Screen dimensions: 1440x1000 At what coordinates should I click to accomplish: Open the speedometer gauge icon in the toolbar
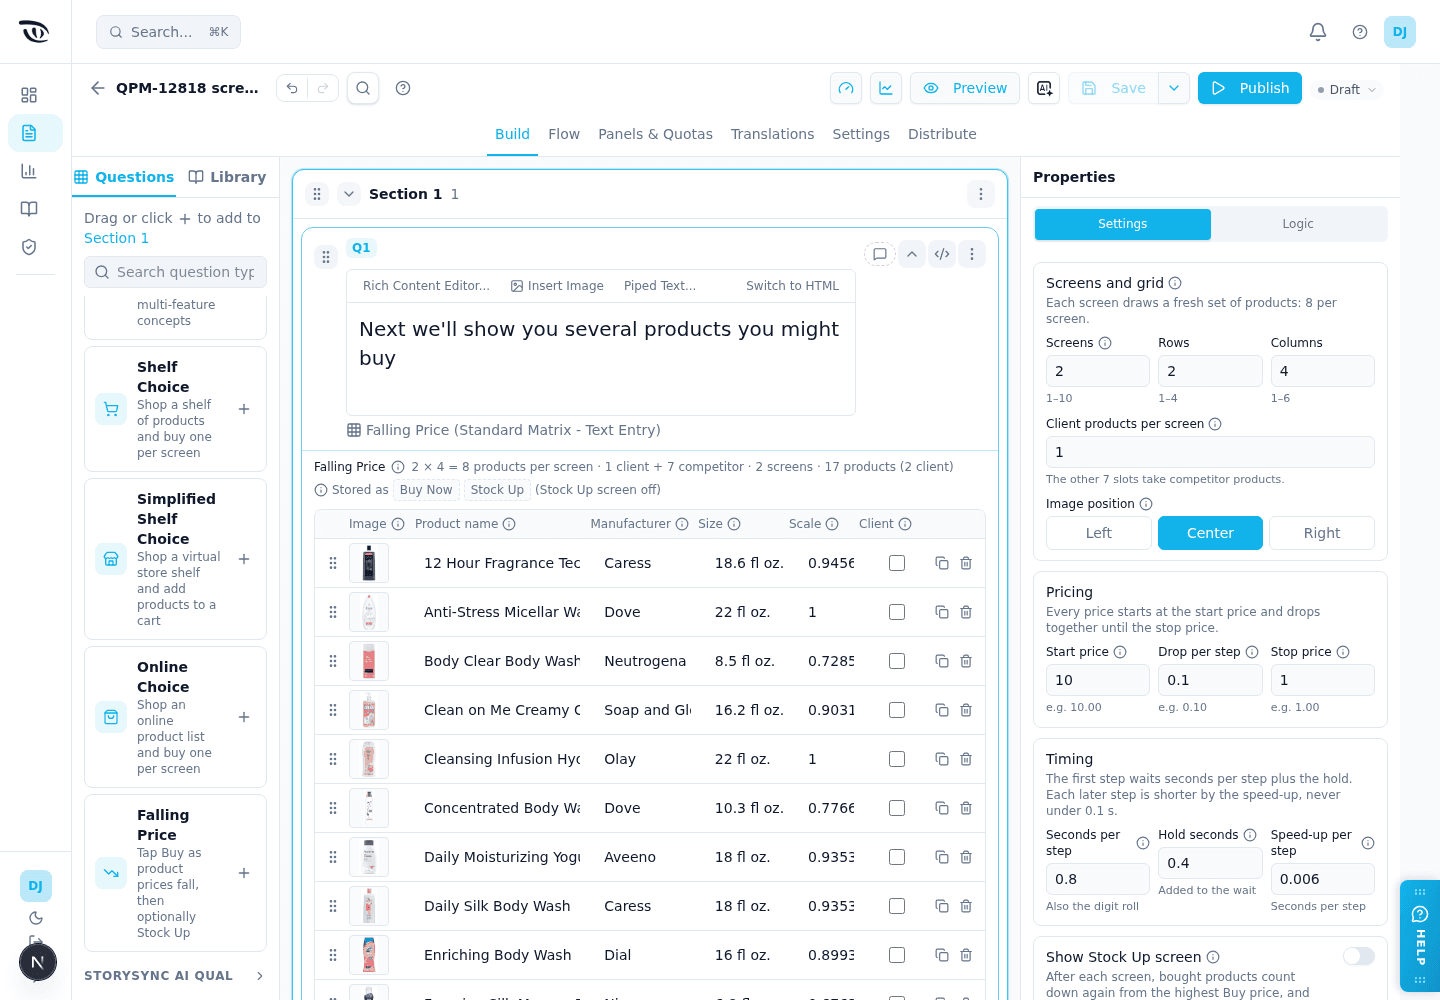point(846,88)
